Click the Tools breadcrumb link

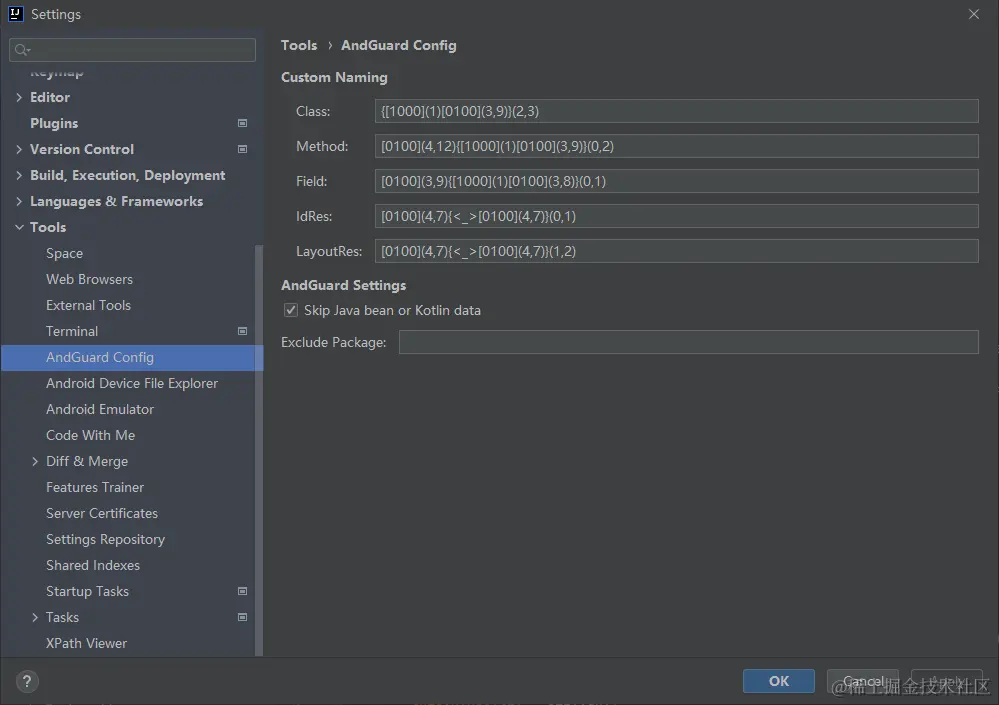pyautogui.click(x=299, y=45)
